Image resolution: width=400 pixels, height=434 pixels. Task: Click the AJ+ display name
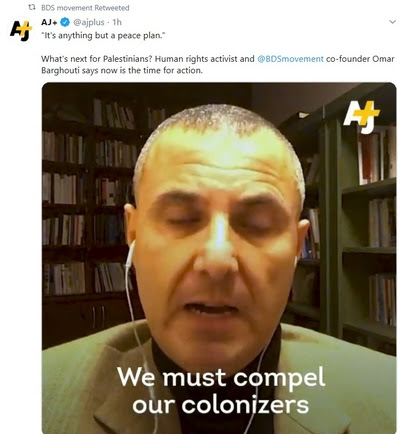pos(49,22)
